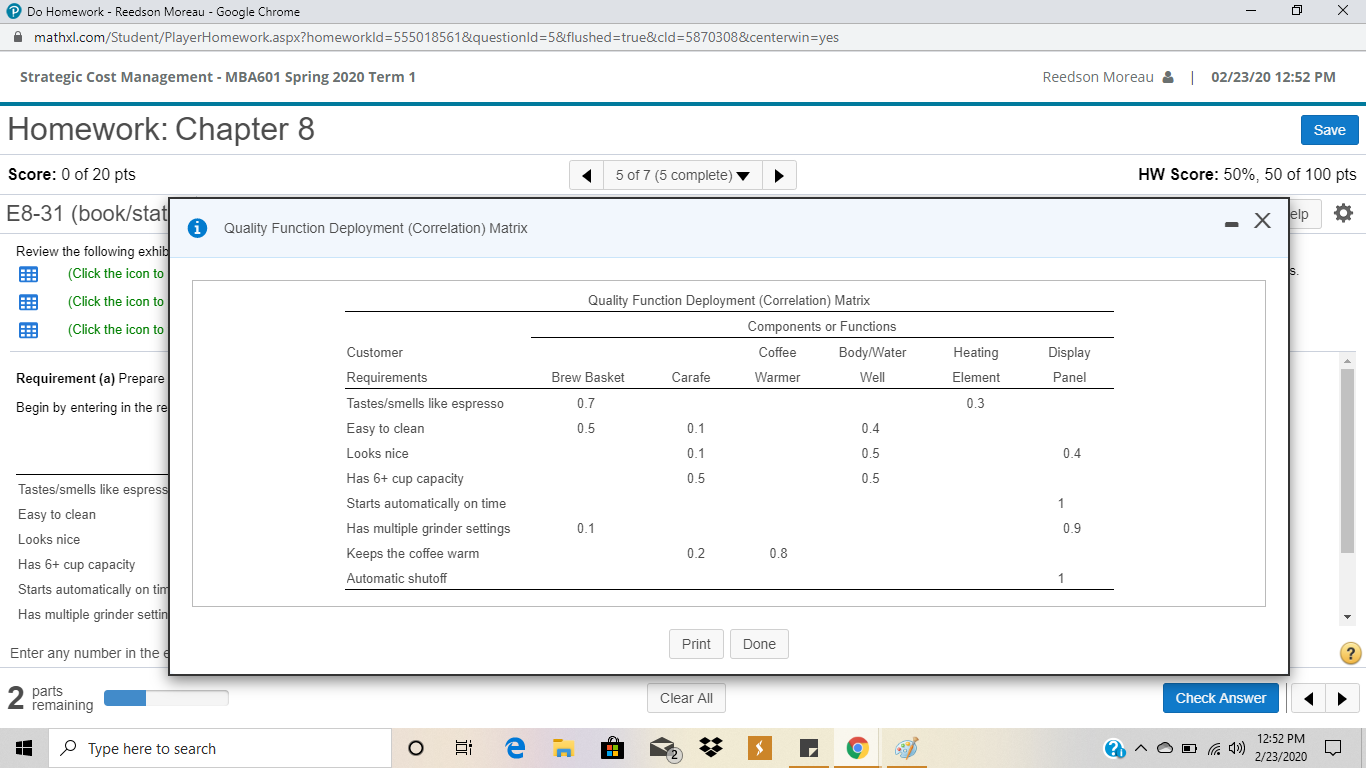The width and height of the screenshot is (1366, 768).
Task: Open the second exhibit spreadsheet icon
Action: [28, 301]
